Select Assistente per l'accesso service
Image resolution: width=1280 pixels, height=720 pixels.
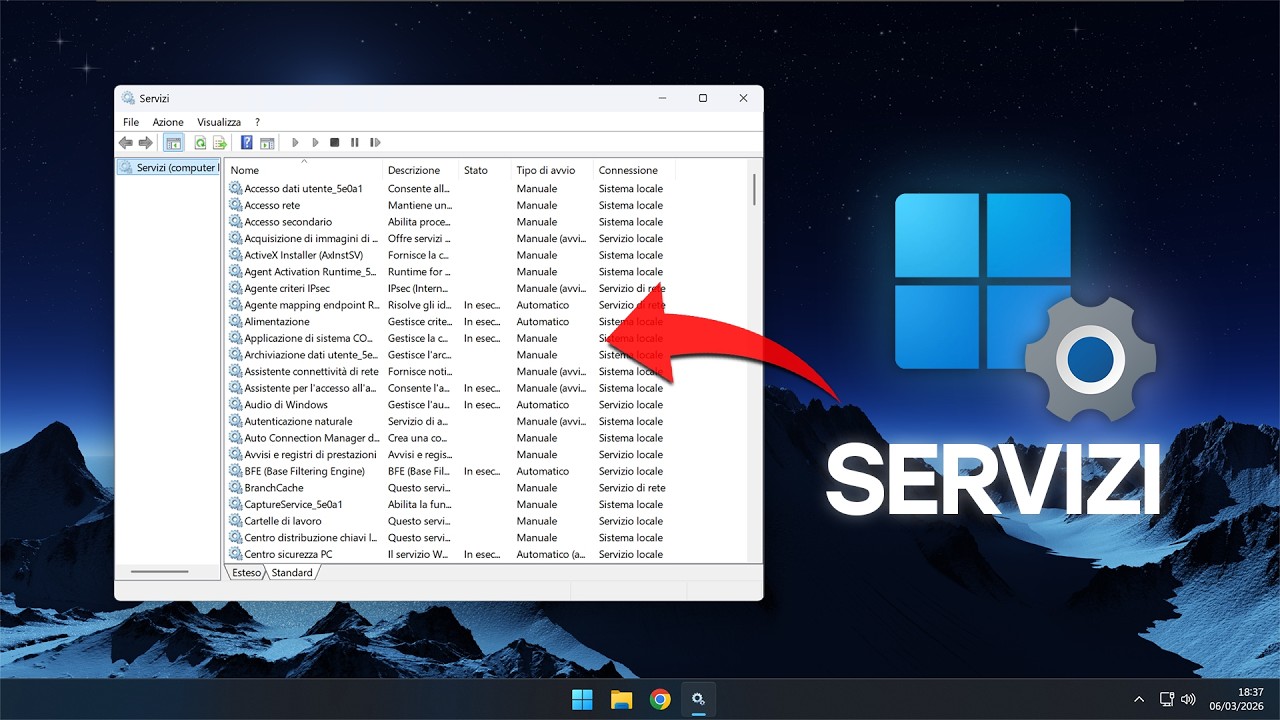310,388
